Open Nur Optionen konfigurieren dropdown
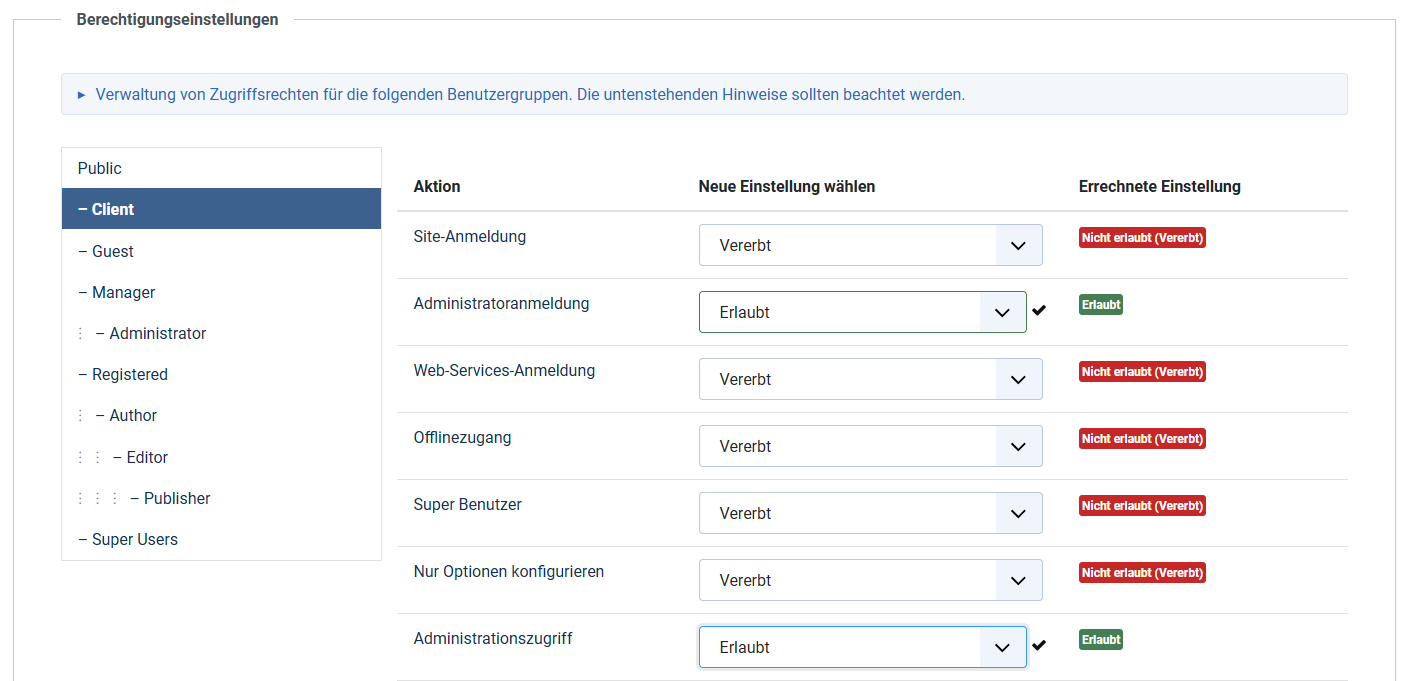This screenshot has width=1401, height=681. coord(870,580)
